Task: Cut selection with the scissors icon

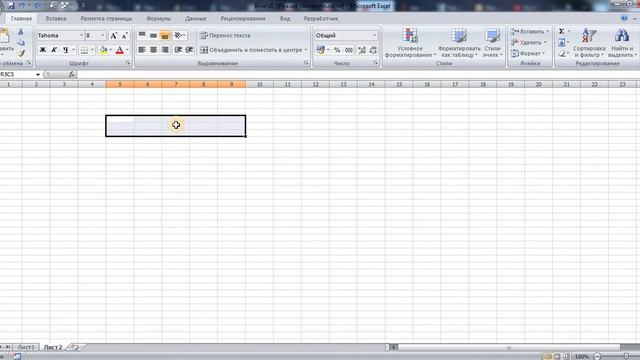Action: click(21, 32)
